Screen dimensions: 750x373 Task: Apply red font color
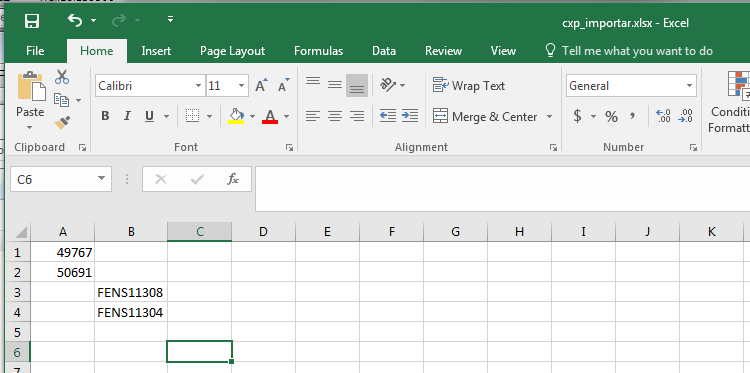270,116
